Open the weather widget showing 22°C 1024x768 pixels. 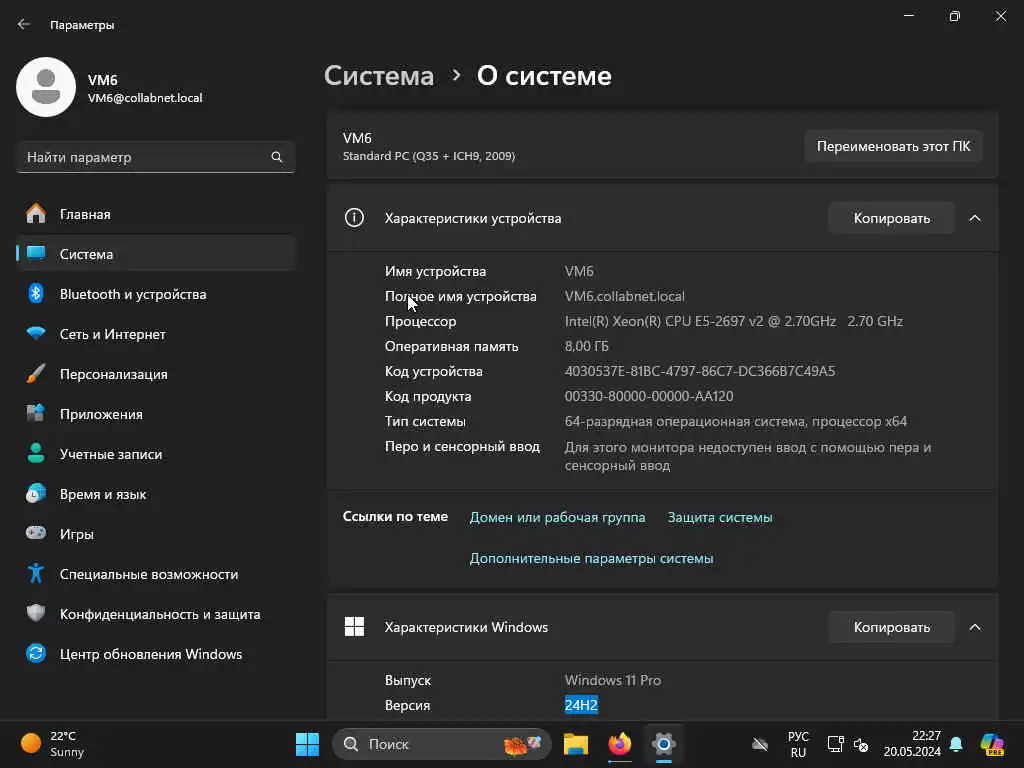52,744
